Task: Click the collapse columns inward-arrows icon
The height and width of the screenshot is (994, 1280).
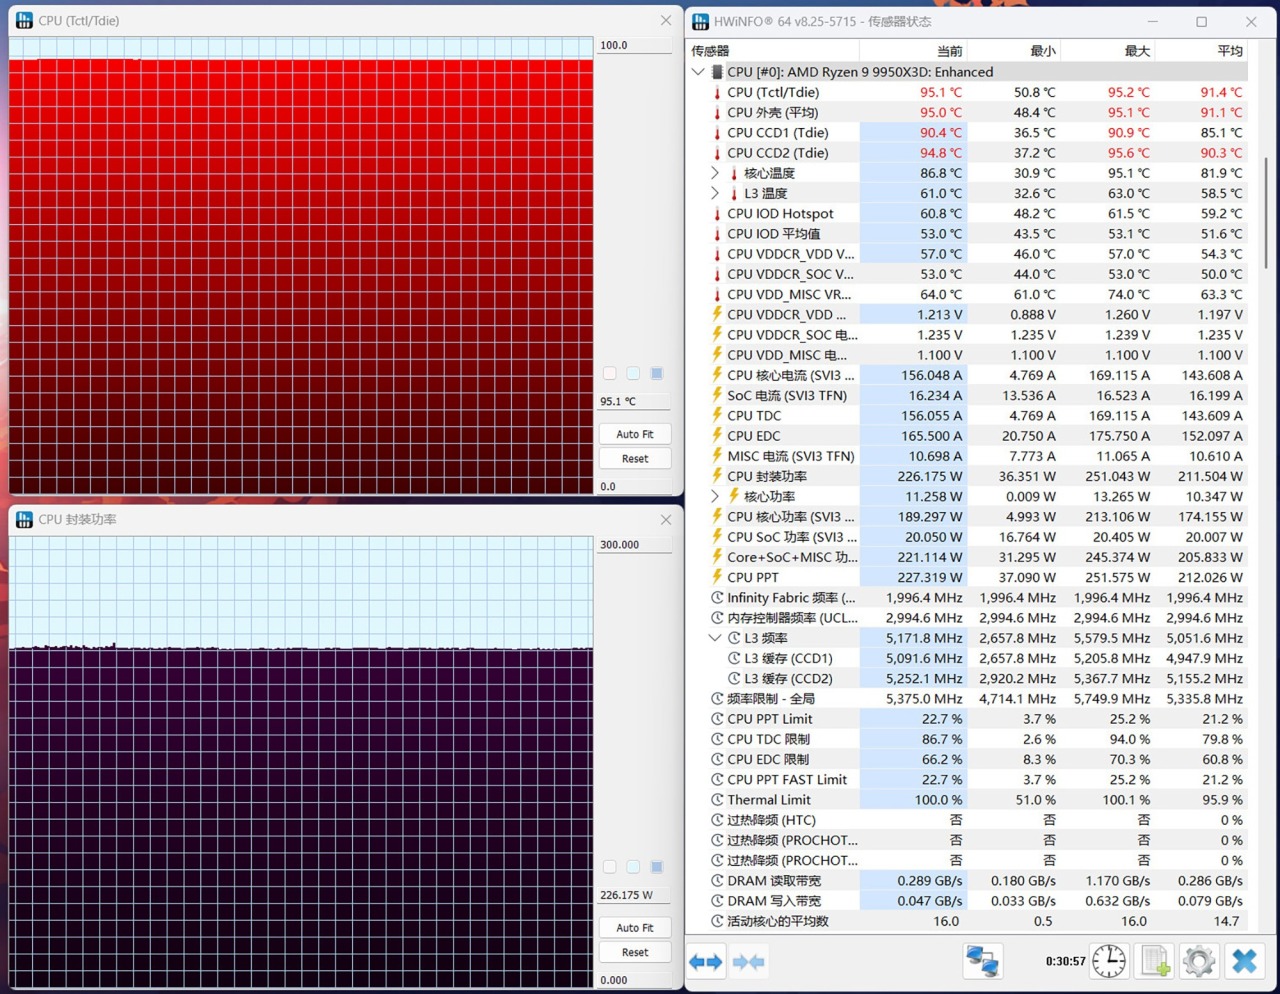Action: pyautogui.click(x=748, y=962)
